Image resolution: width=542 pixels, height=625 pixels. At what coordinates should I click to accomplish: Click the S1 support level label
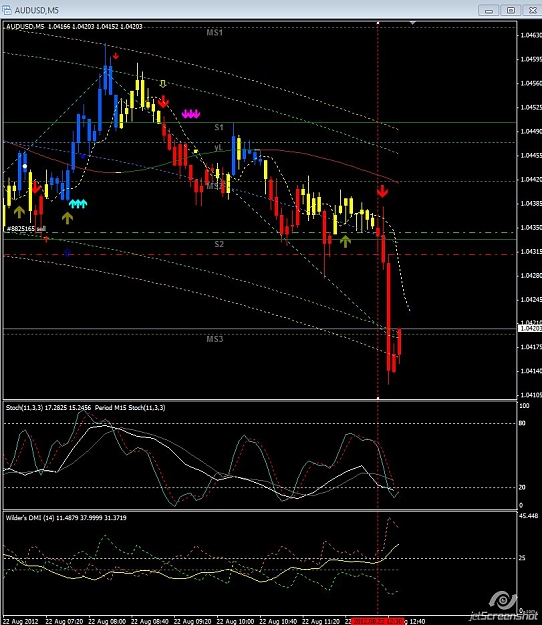coord(219,128)
